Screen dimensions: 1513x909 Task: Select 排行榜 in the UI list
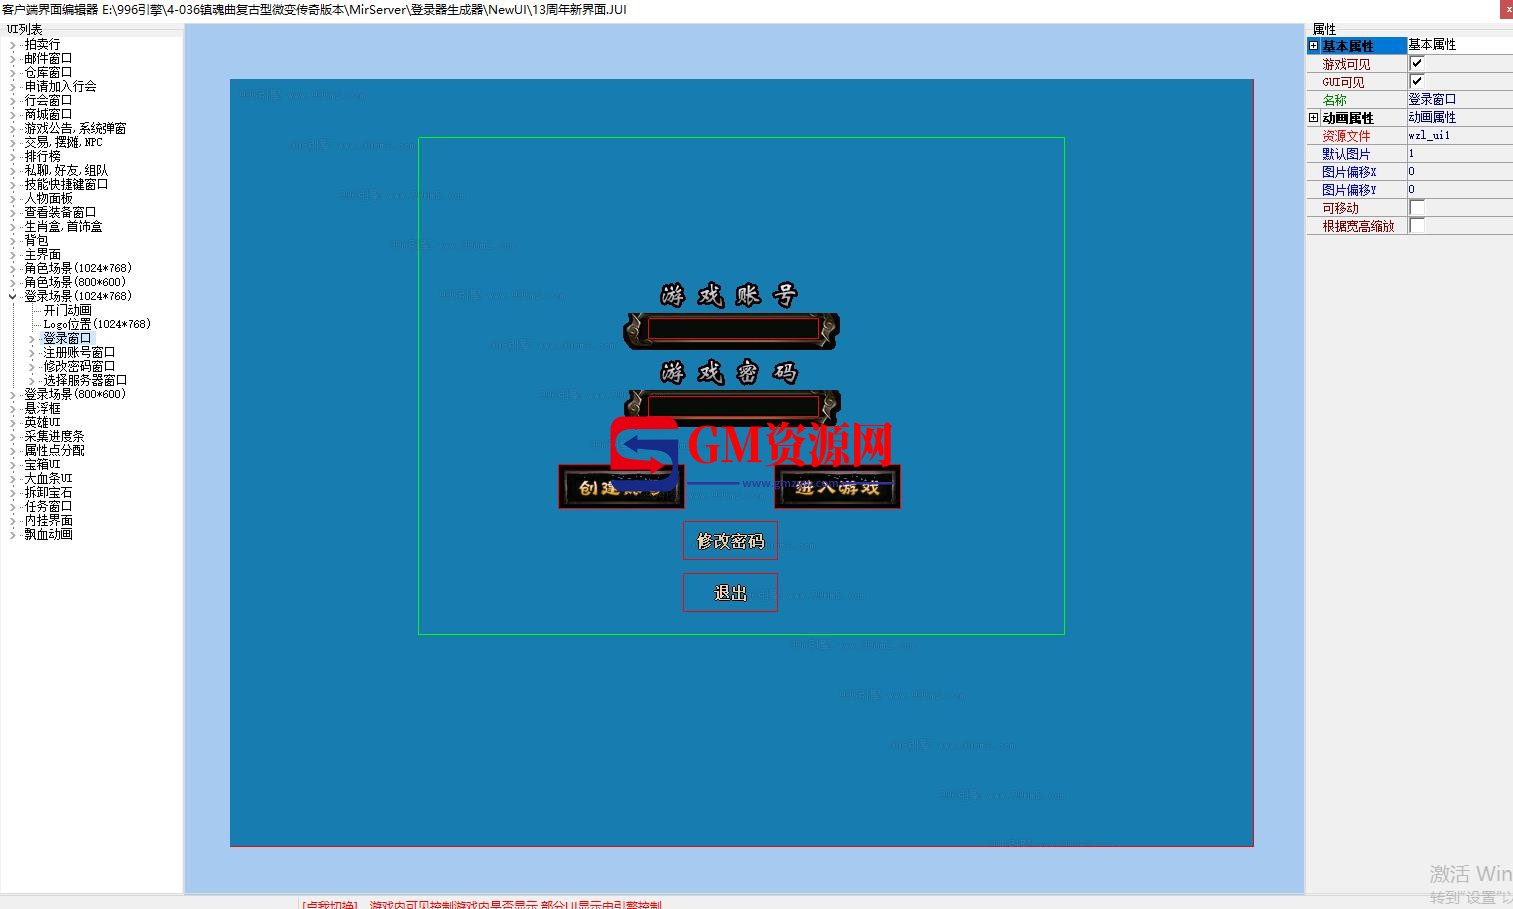[x=42, y=157]
